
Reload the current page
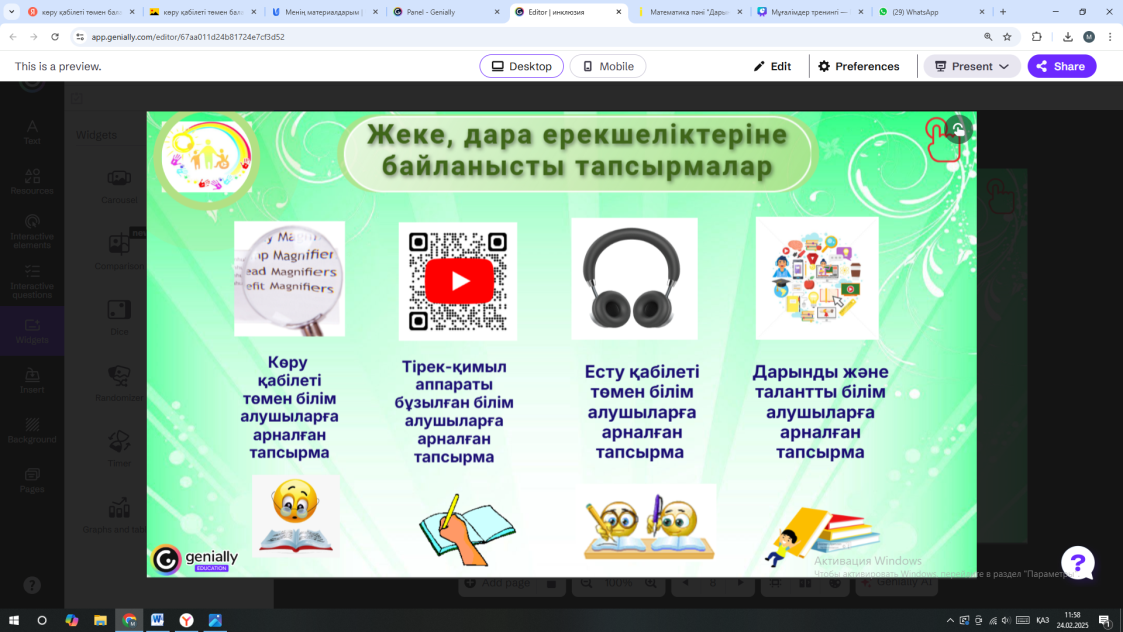click(54, 37)
